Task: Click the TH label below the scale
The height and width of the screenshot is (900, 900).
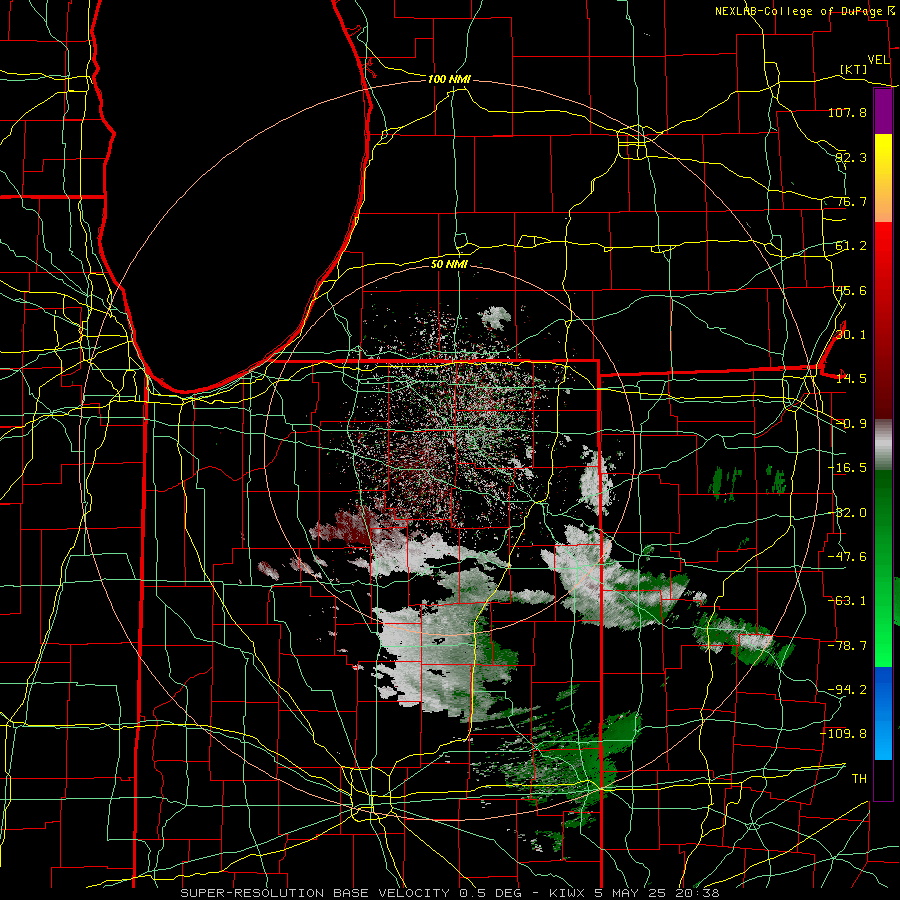Action: (859, 778)
